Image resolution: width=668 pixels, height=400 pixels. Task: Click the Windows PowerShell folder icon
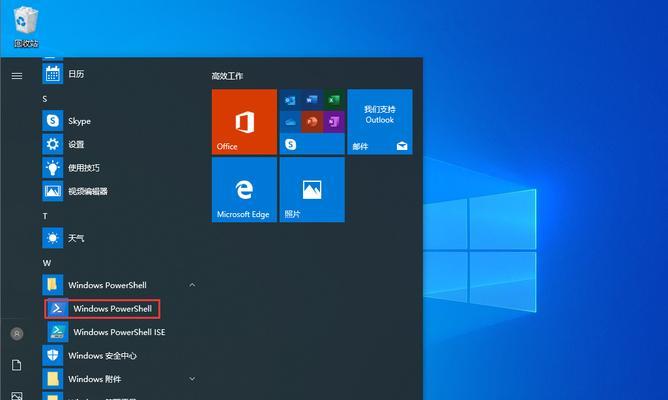click(x=53, y=285)
